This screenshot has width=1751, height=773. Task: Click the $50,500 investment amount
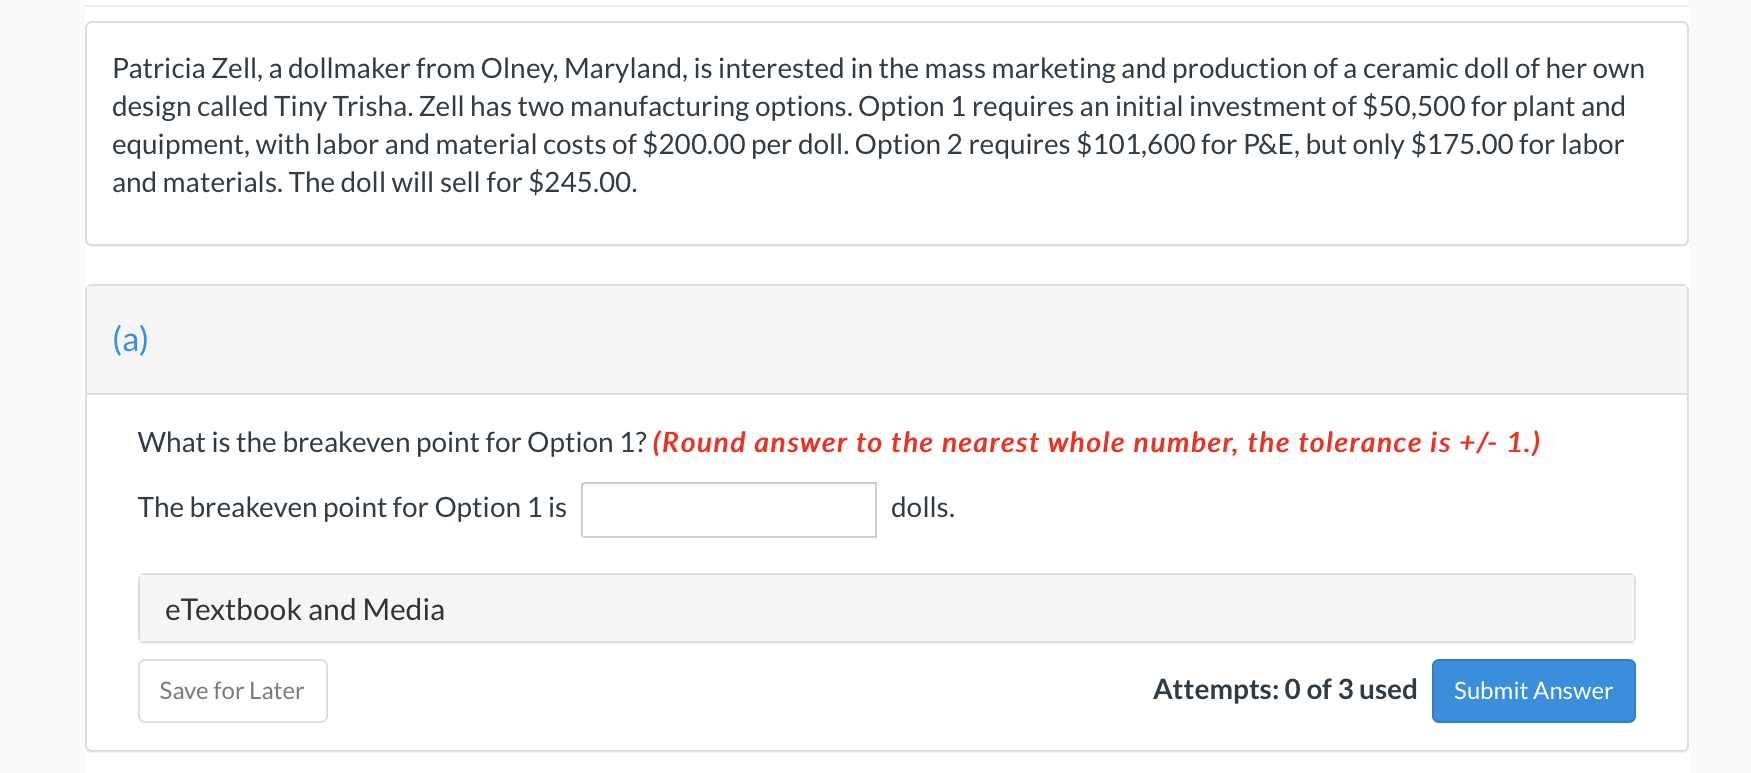click(1413, 107)
